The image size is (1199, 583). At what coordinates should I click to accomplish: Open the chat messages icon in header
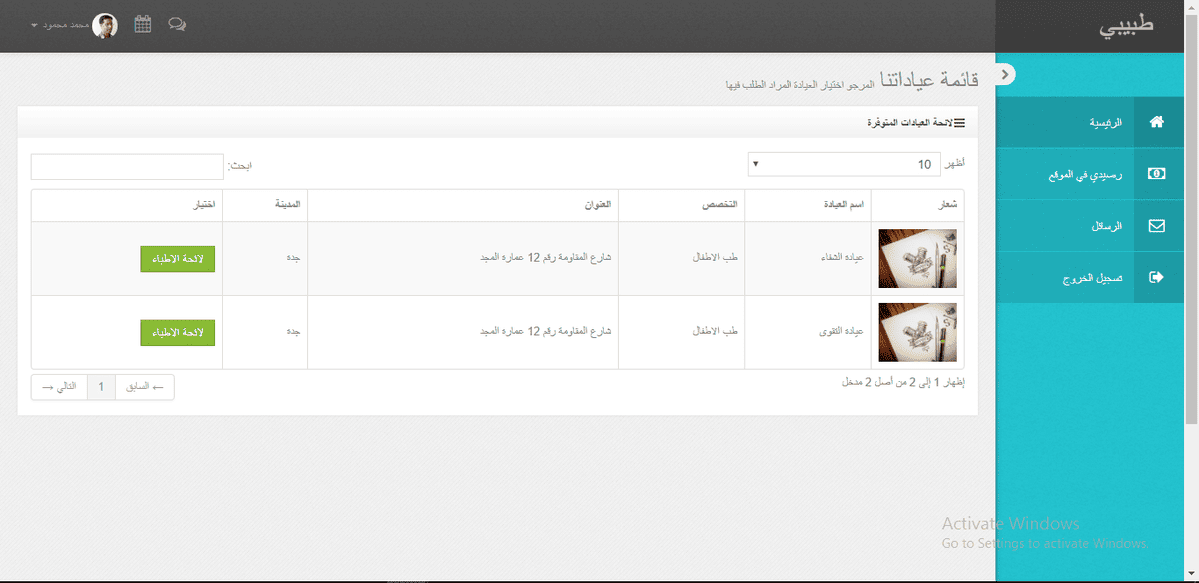coord(177,24)
